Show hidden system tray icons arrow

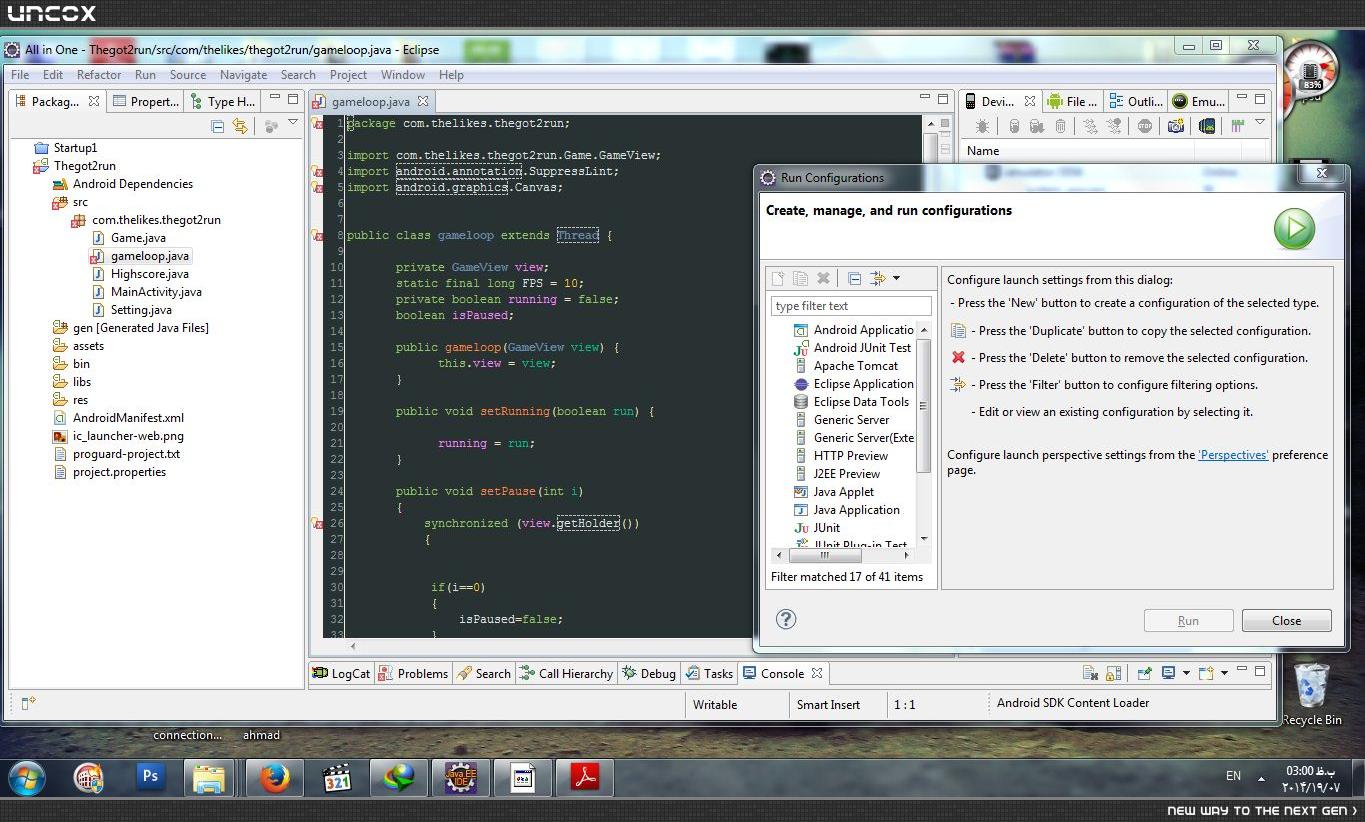pos(1261,778)
